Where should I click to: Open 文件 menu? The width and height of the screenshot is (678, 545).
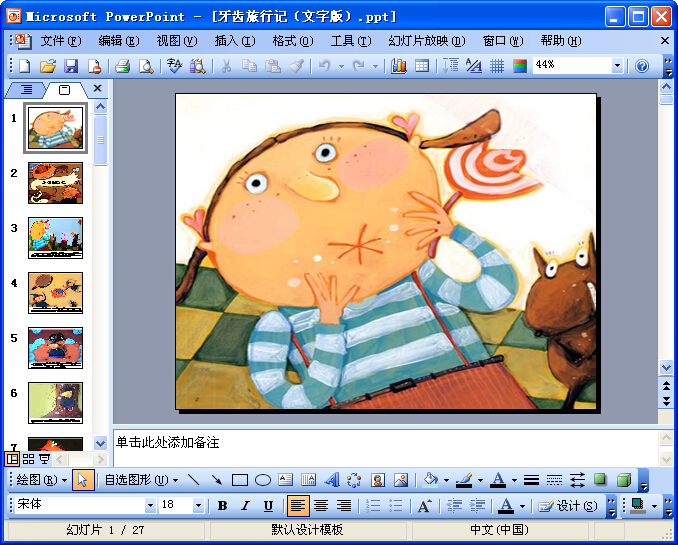point(61,41)
